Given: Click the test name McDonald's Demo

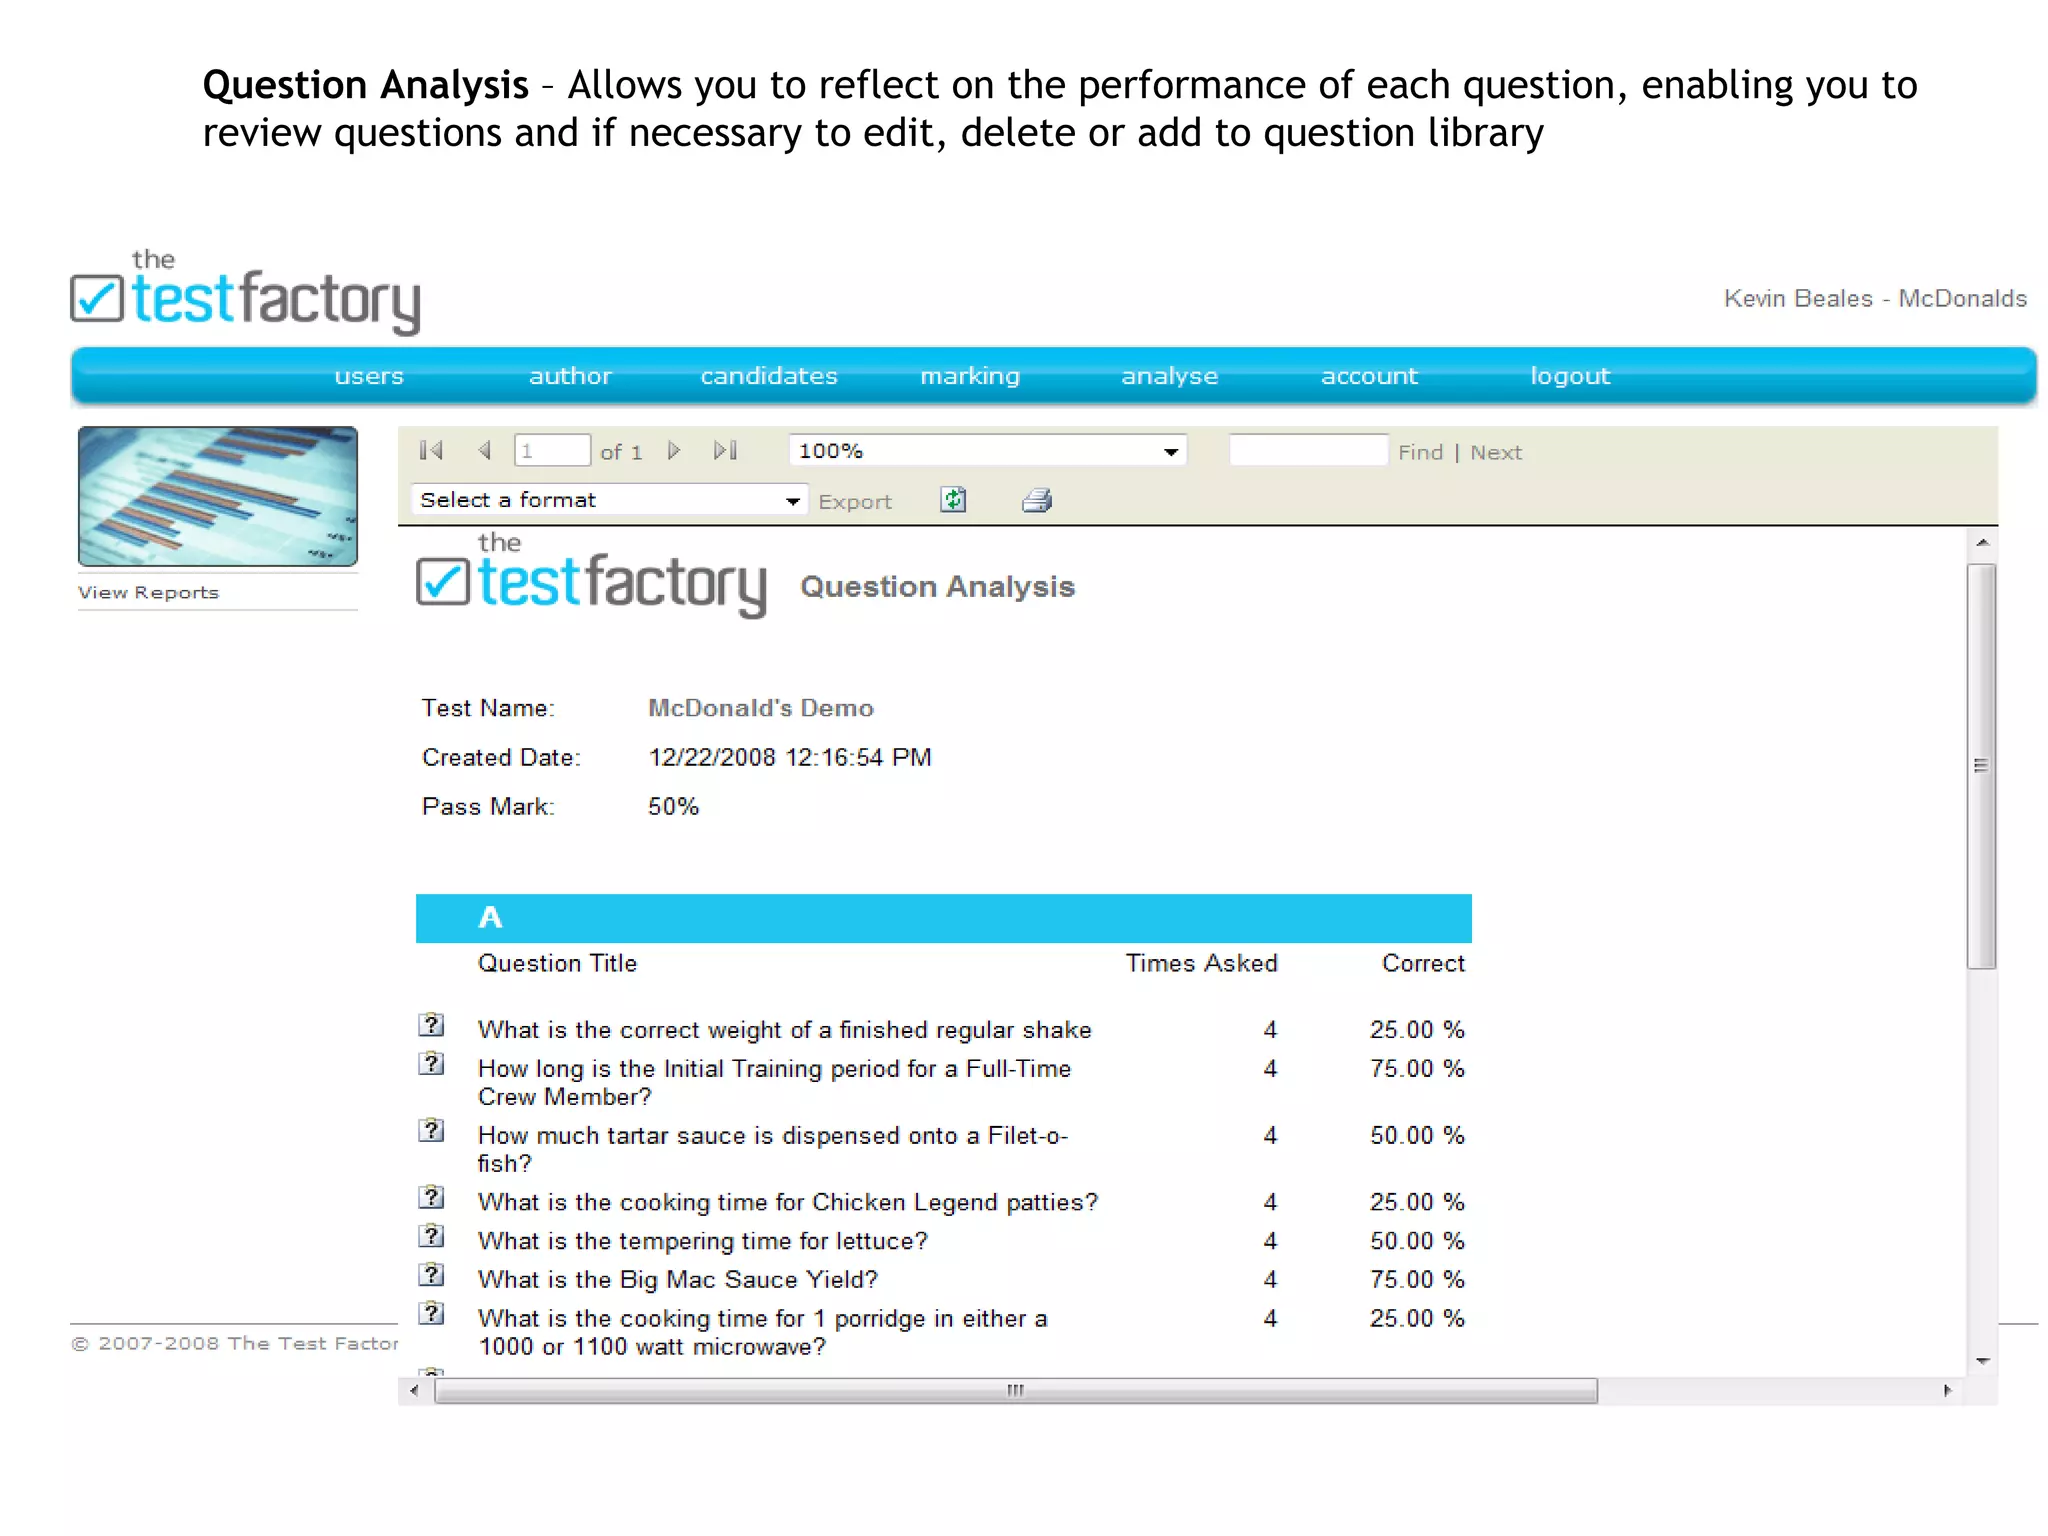Looking at the screenshot, I should tap(760, 708).
